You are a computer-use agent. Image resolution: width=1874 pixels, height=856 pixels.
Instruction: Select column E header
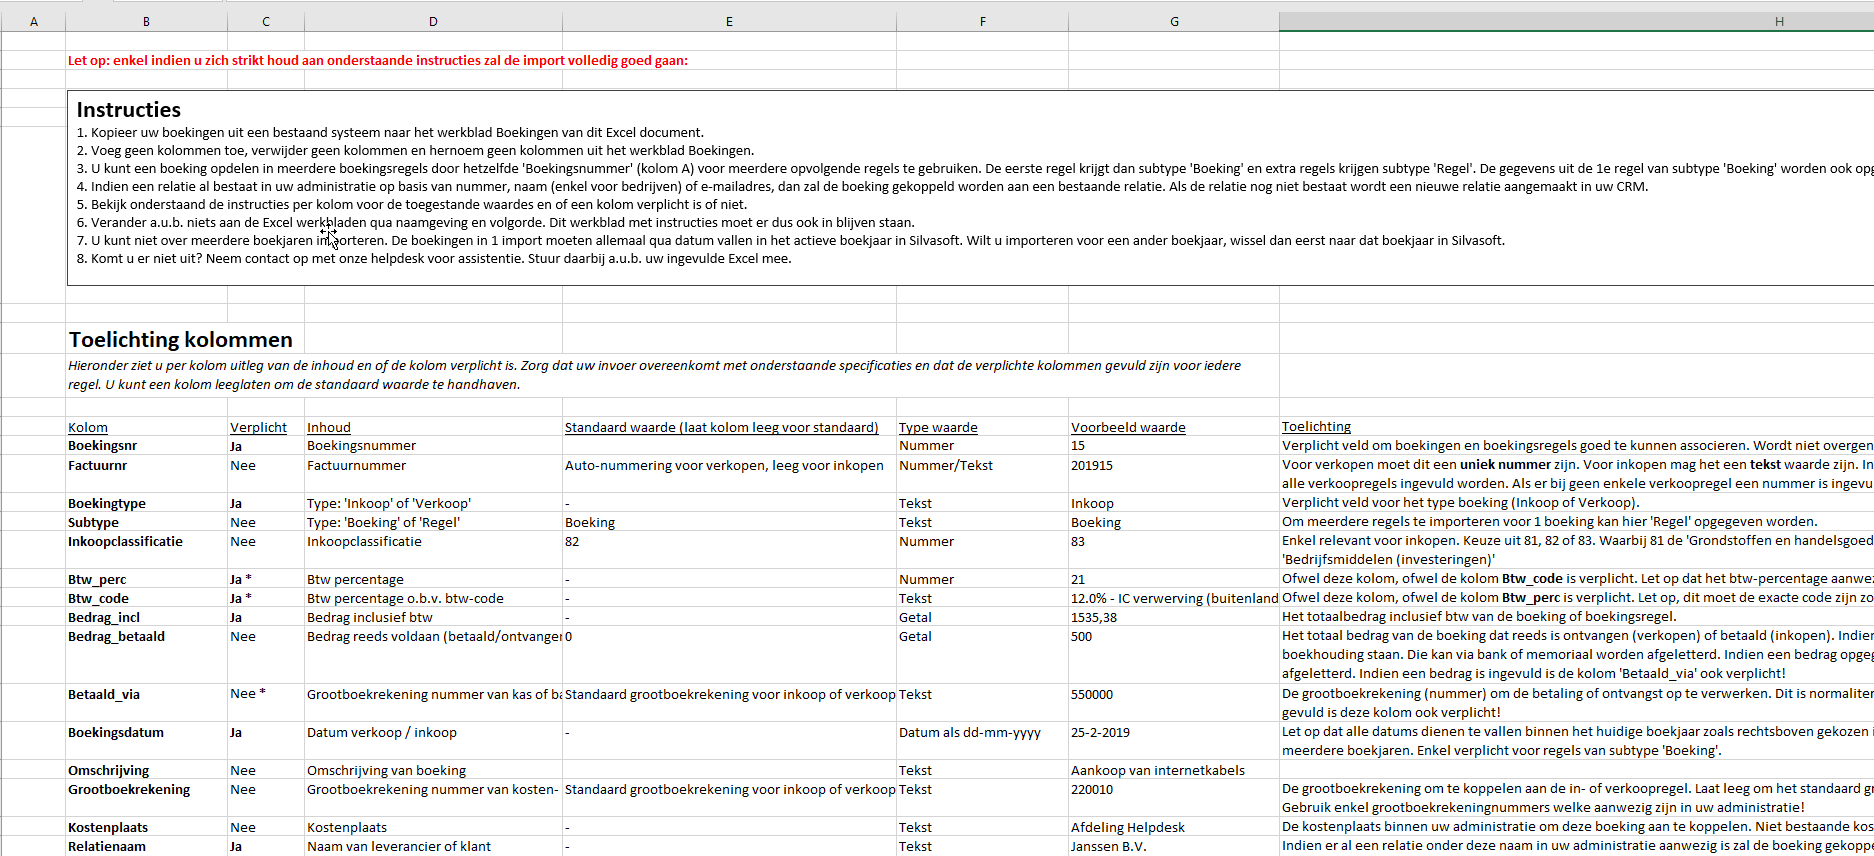pyautogui.click(x=729, y=21)
